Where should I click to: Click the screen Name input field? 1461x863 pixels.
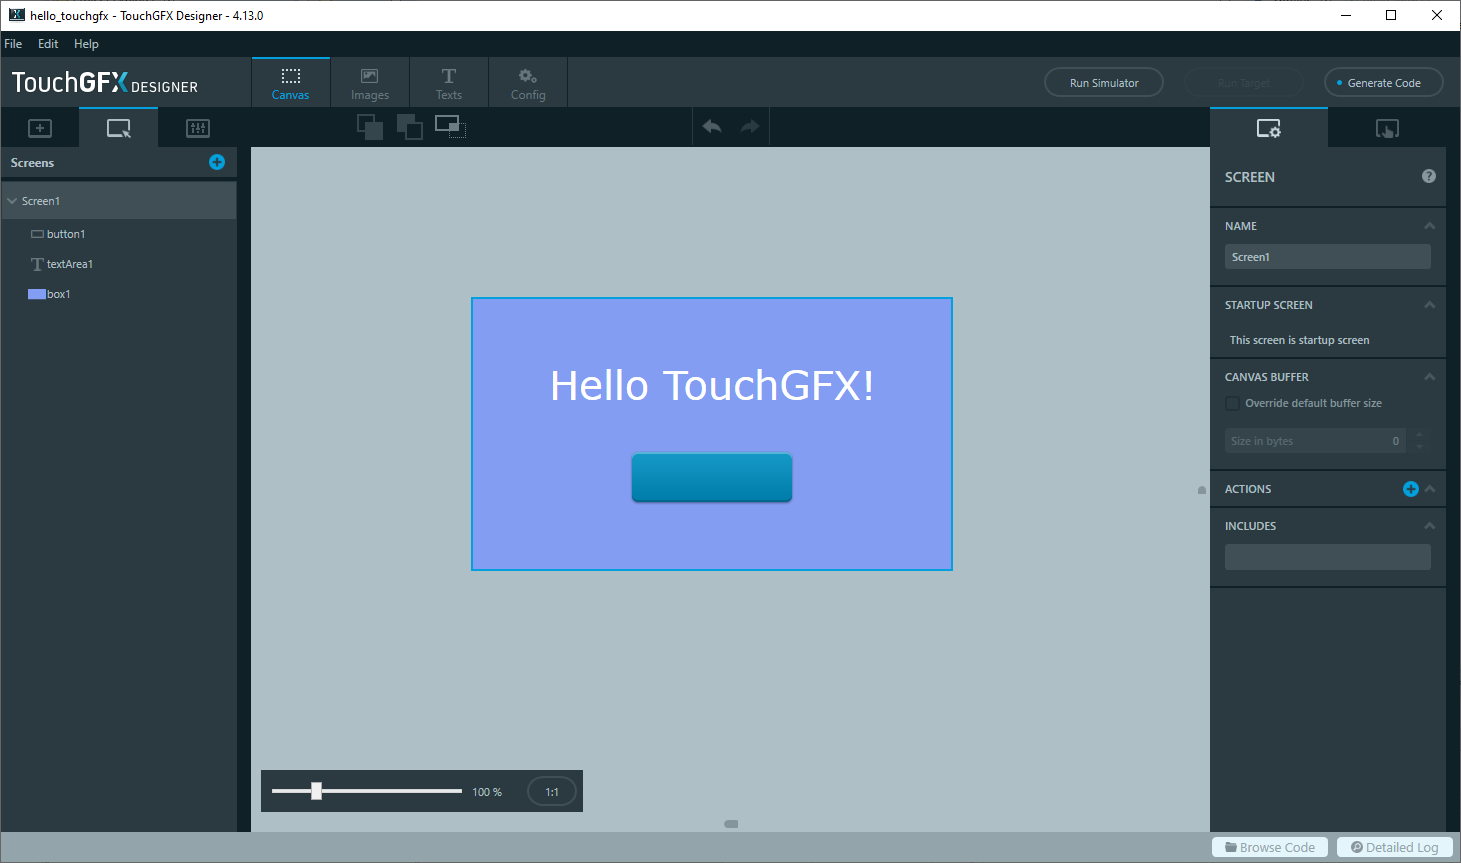1327,257
